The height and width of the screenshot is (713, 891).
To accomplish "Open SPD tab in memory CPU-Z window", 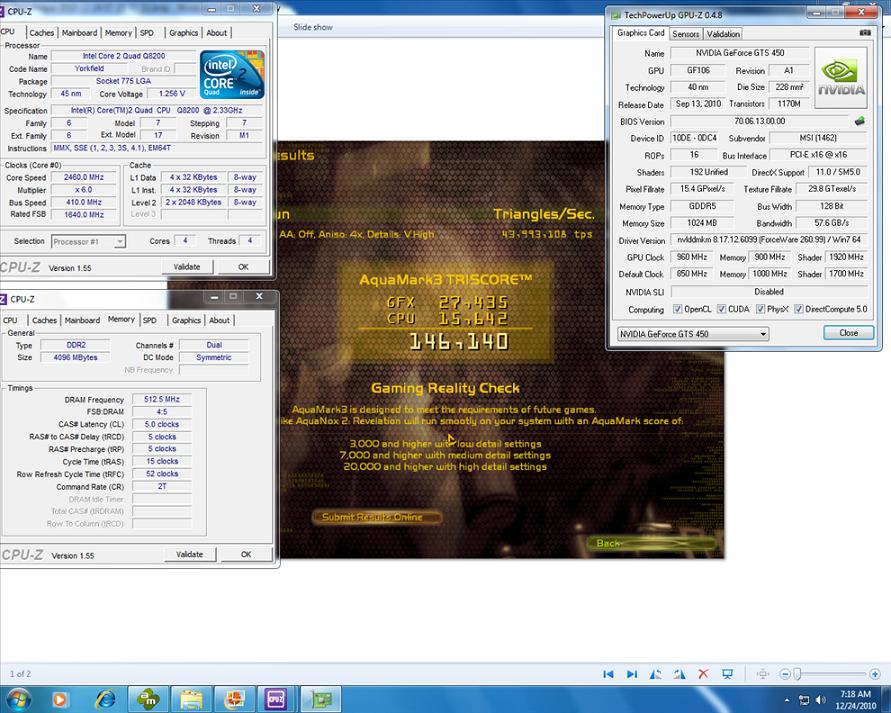I will click(x=150, y=320).
